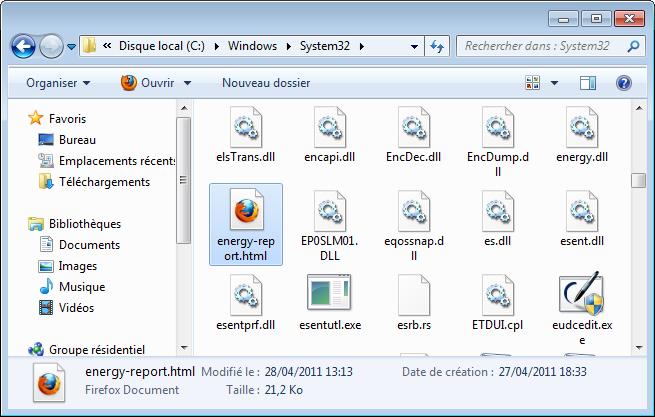This screenshot has width=655, height=417.
Task: Select the encapi.dll file icon
Action: click(x=330, y=127)
